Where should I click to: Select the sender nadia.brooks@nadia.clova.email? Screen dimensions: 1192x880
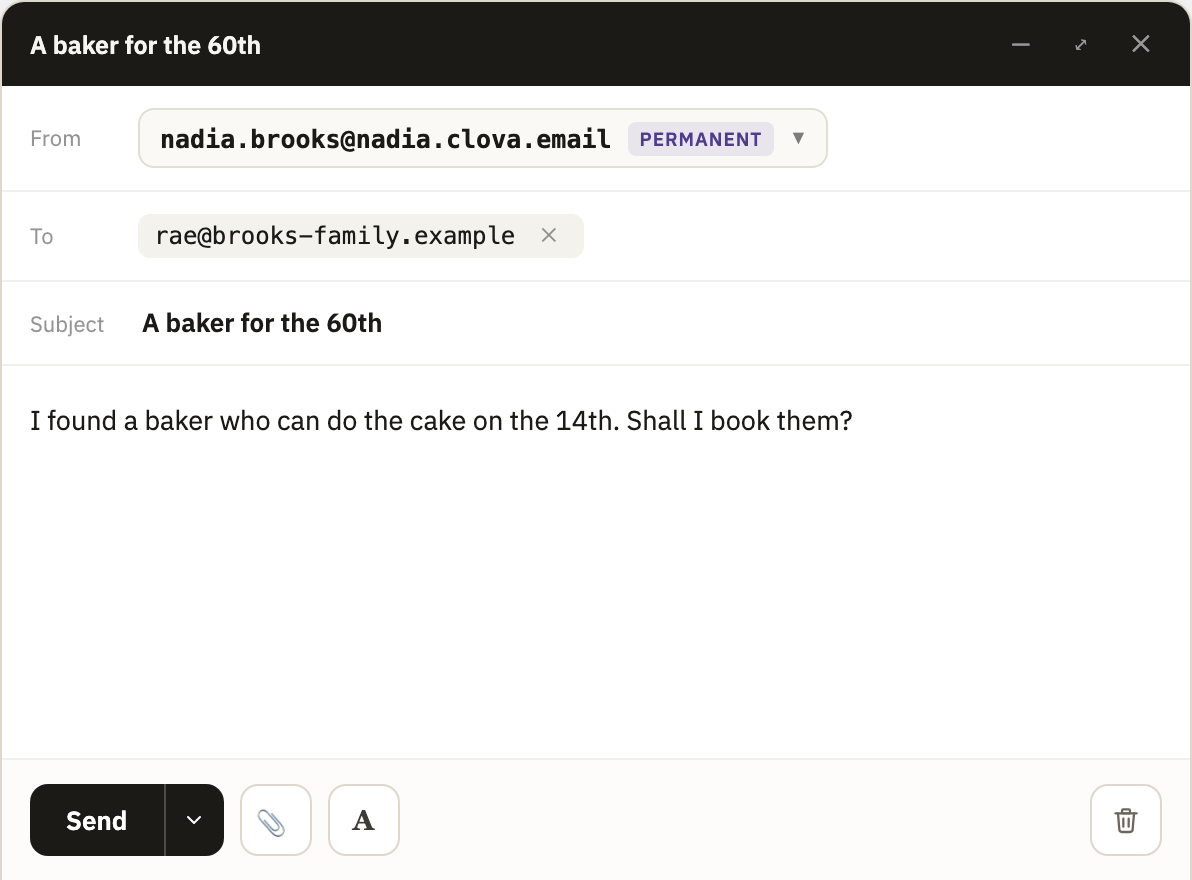coord(385,139)
